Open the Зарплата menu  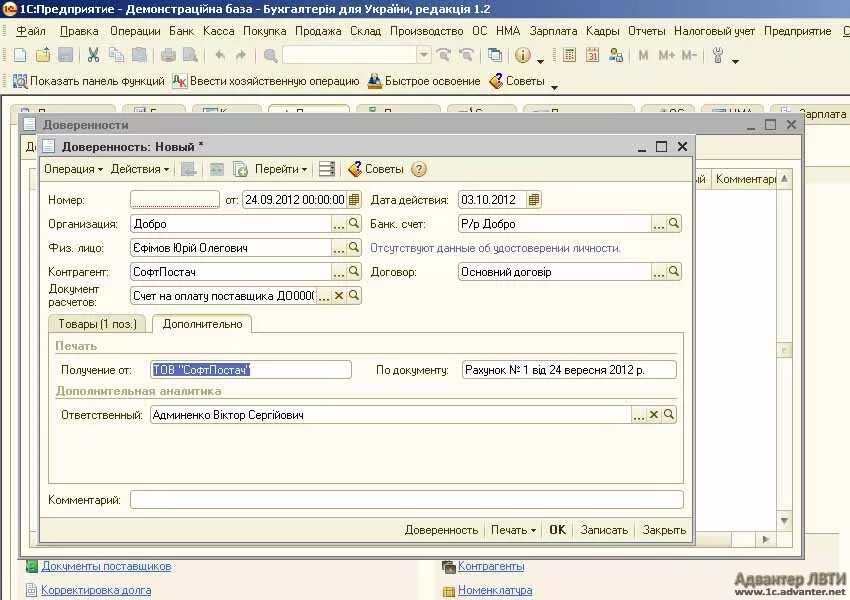(553, 31)
